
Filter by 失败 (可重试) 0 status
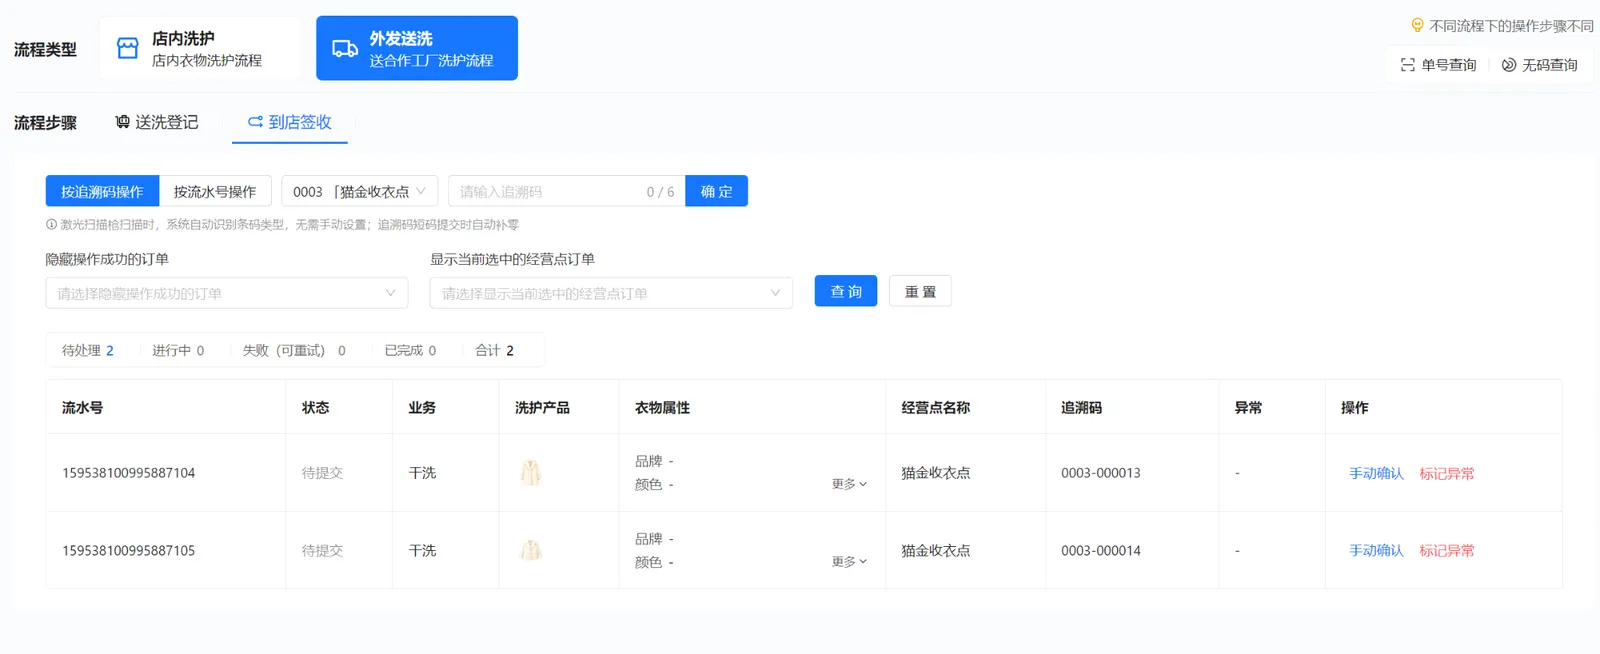click(294, 350)
